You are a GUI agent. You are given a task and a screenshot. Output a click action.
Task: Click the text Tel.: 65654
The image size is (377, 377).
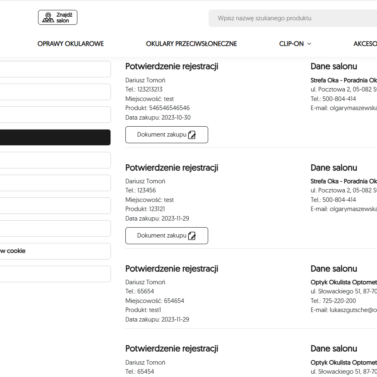point(139,291)
